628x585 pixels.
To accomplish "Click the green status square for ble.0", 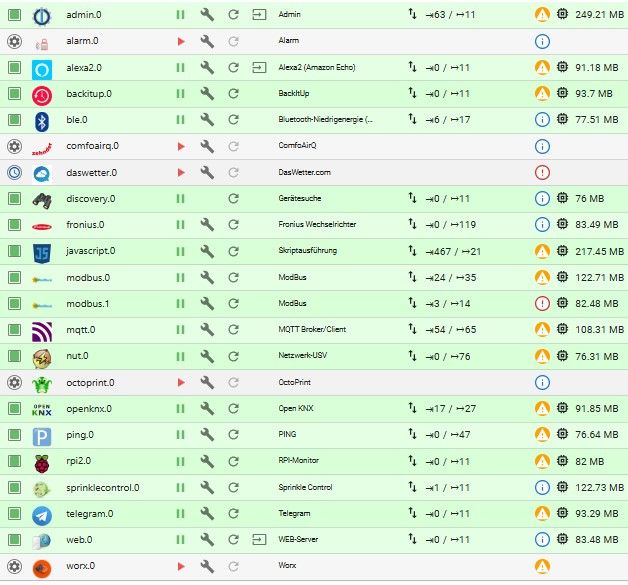I will pyautogui.click(x=15, y=120).
